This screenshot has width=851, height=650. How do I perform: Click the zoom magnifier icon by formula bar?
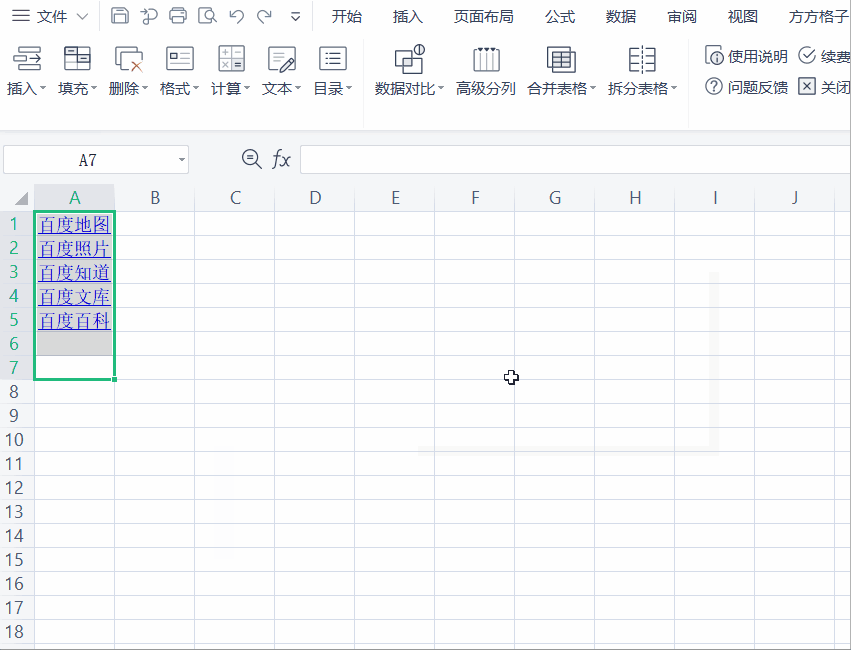click(x=251, y=159)
